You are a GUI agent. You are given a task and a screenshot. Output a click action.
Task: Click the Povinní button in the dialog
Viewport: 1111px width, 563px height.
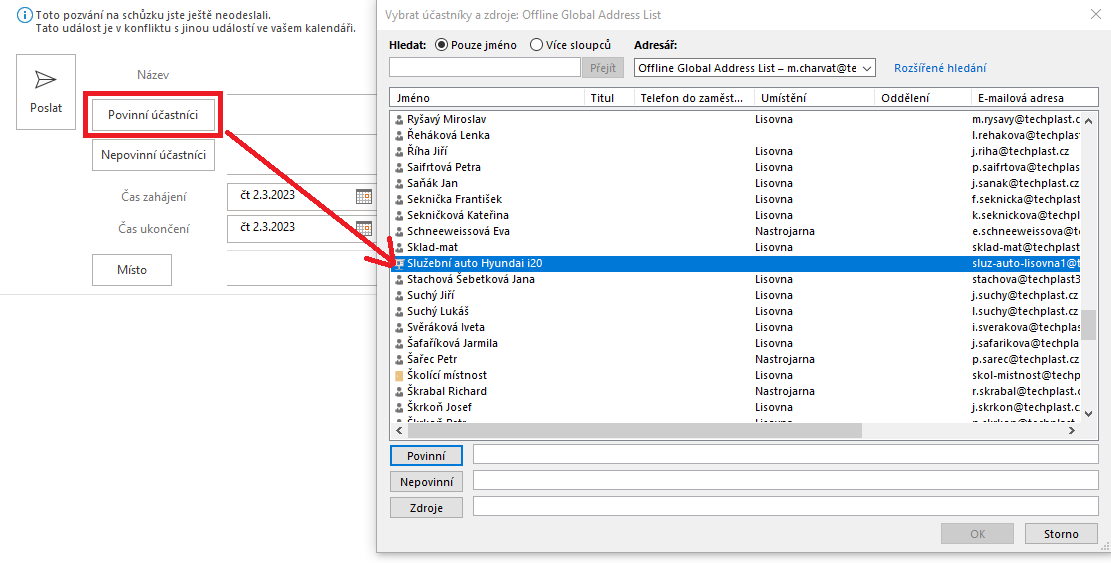click(427, 455)
